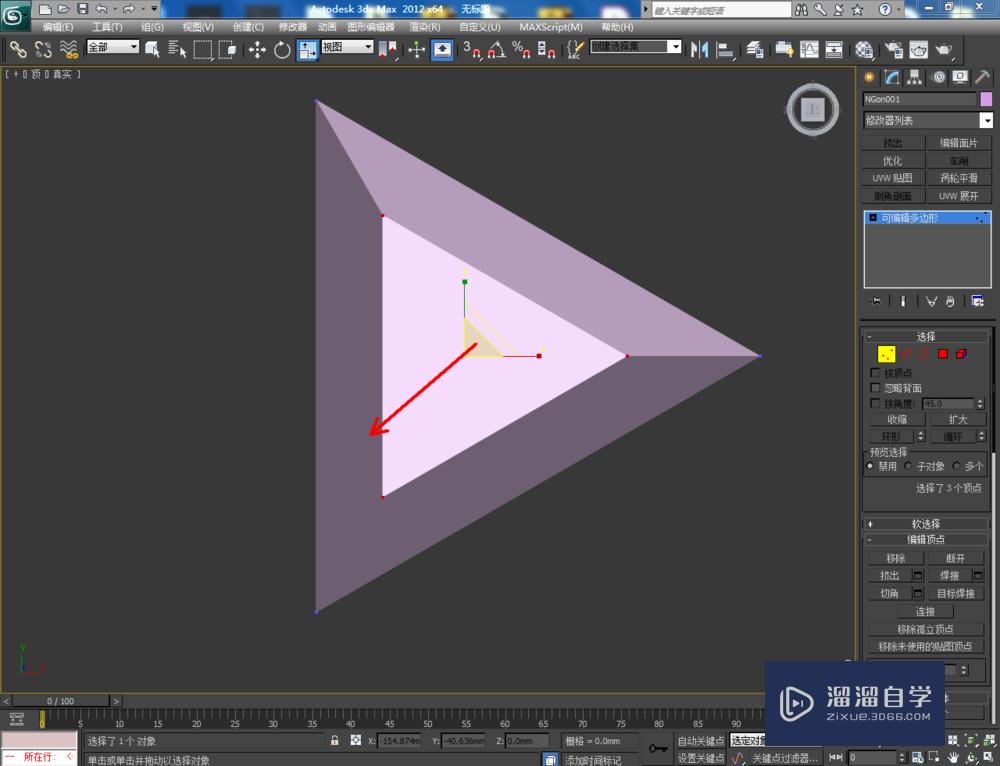The image size is (1000, 766).
Task: Click the 扩大 button in Selection rollout
Action: coord(958,419)
